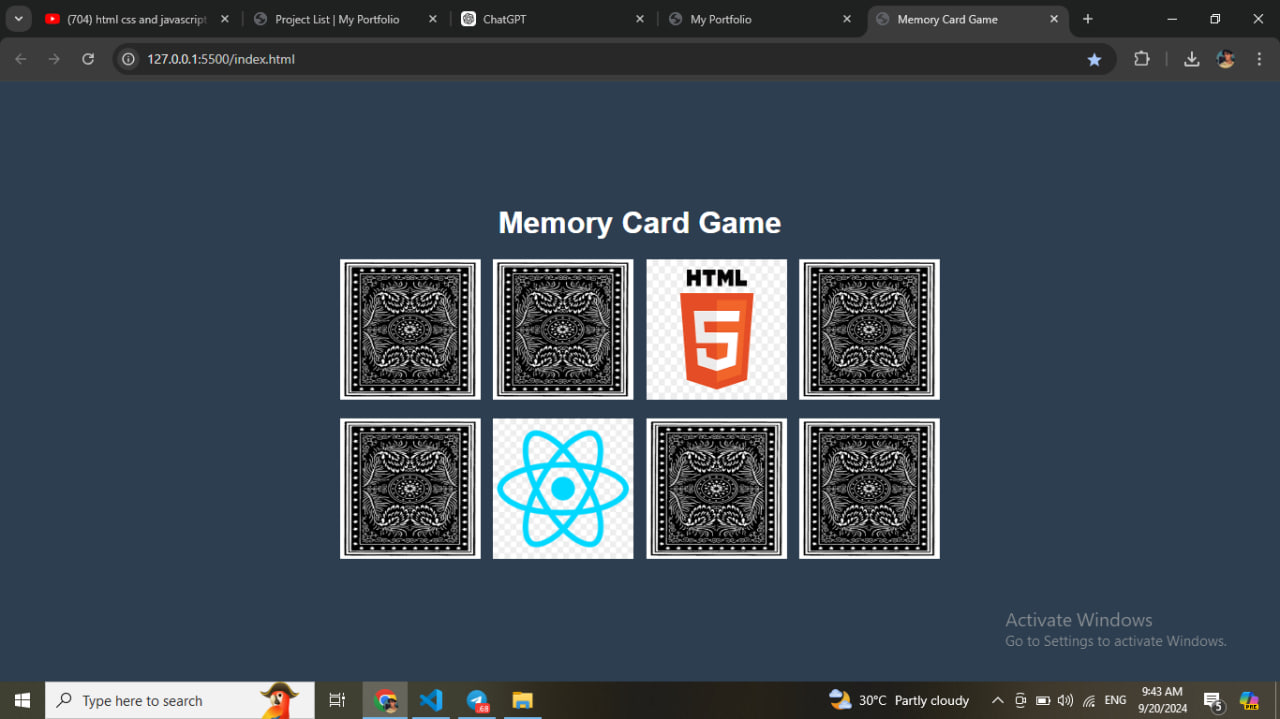
Task: Click the Chrome profile avatar
Action: (x=1225, y=59)
